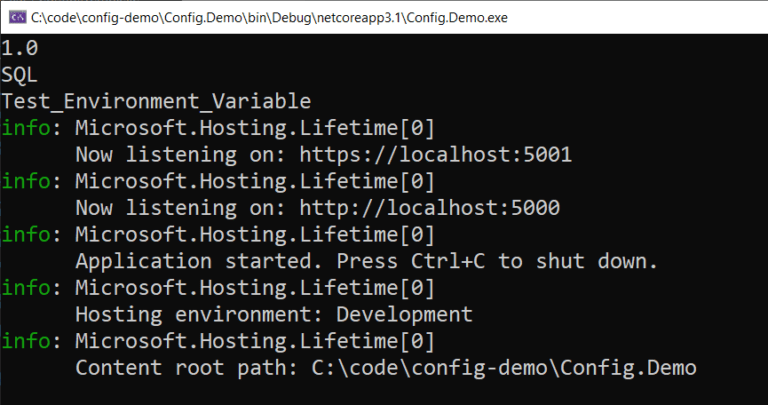Open the https://localhost:5001 URL

[435, 155]
